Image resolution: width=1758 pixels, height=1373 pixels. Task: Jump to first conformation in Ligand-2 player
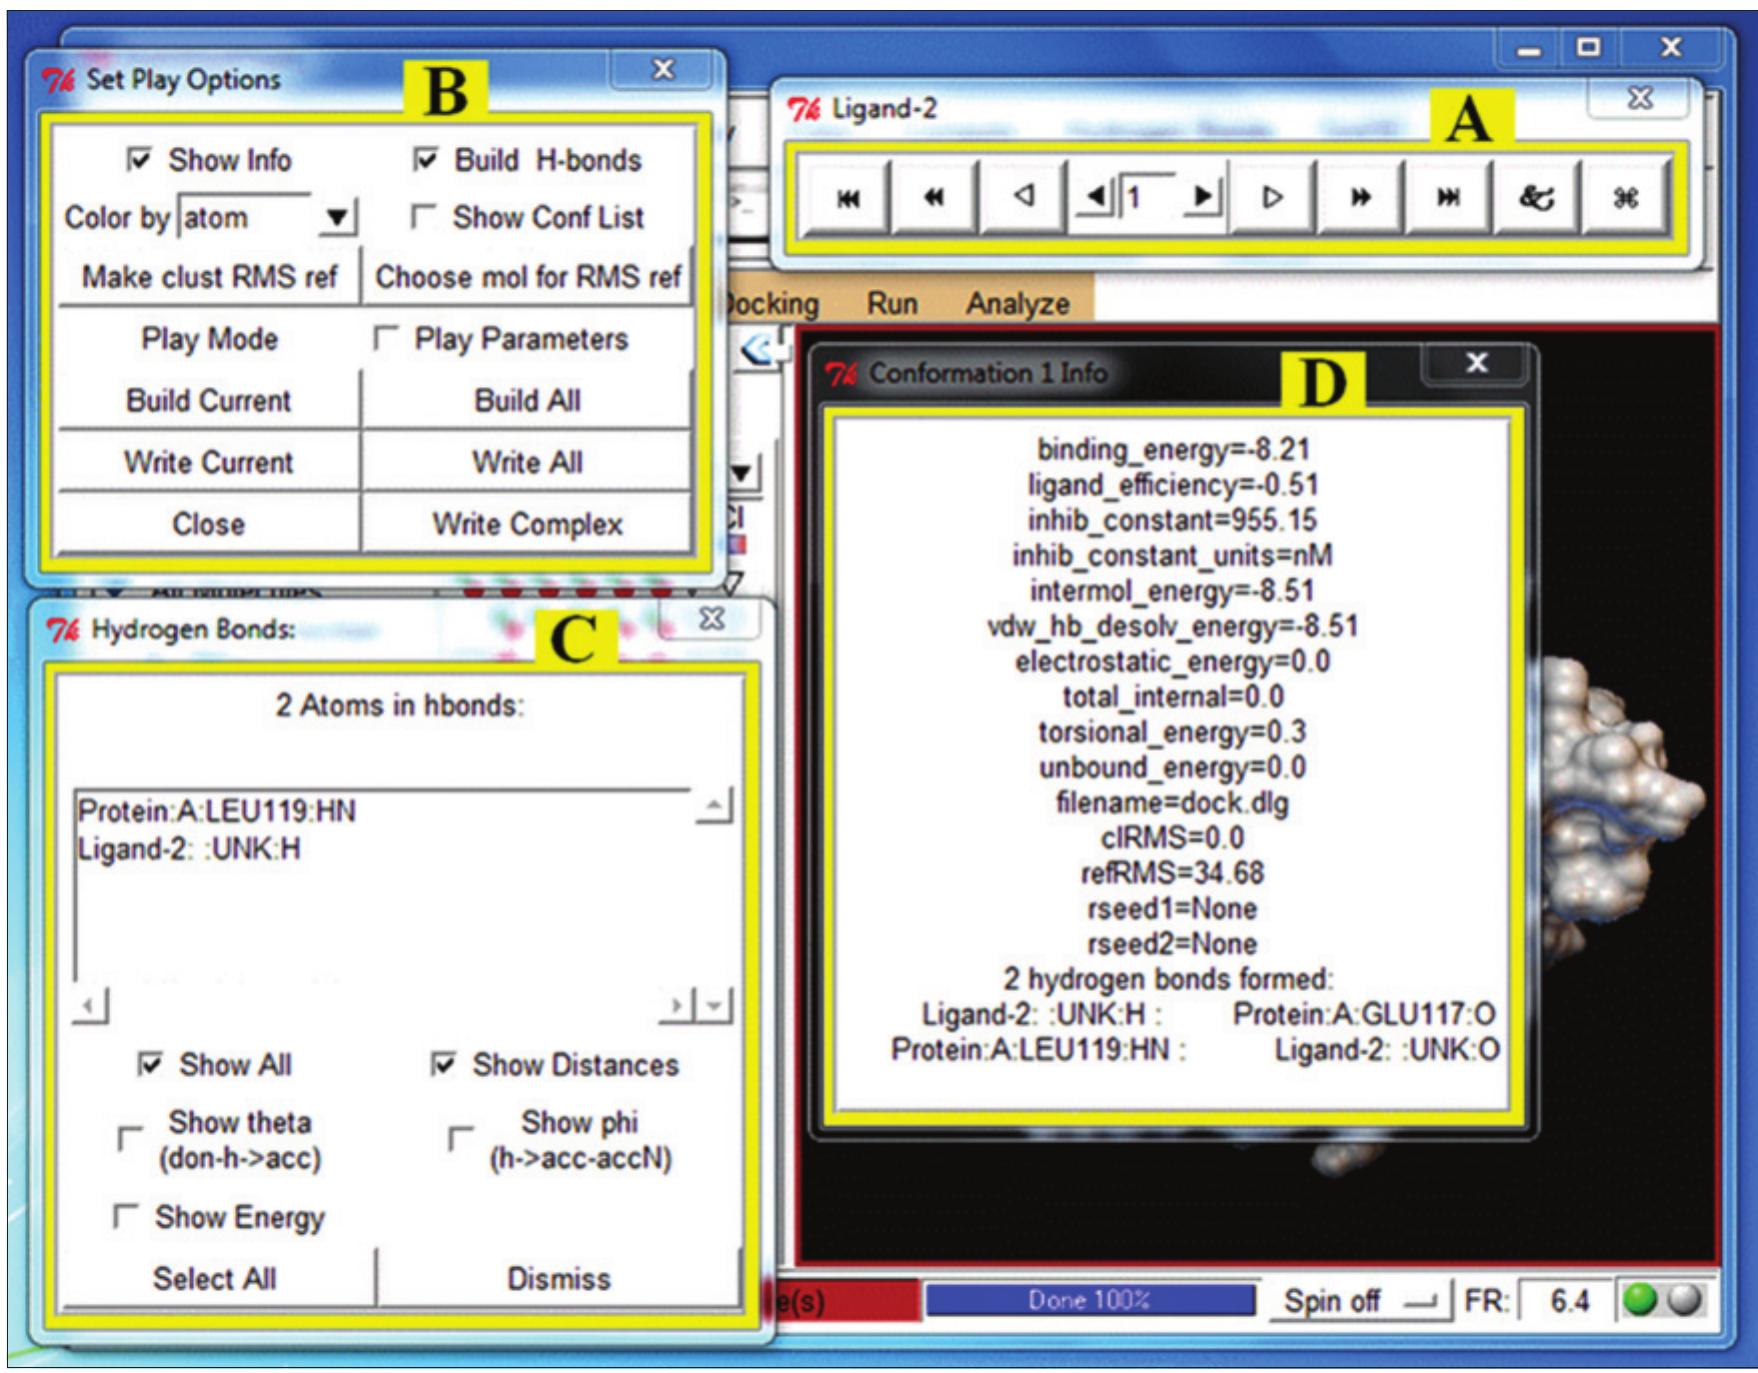pyautogui.click(x=847, y=198)
